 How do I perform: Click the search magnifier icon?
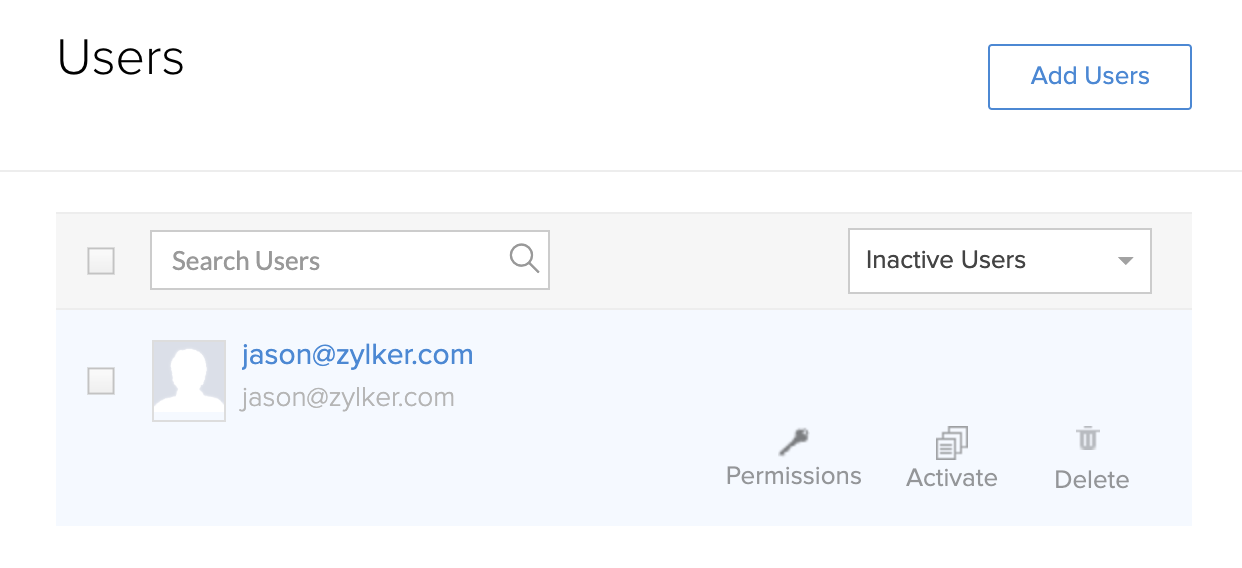[524, 259]
